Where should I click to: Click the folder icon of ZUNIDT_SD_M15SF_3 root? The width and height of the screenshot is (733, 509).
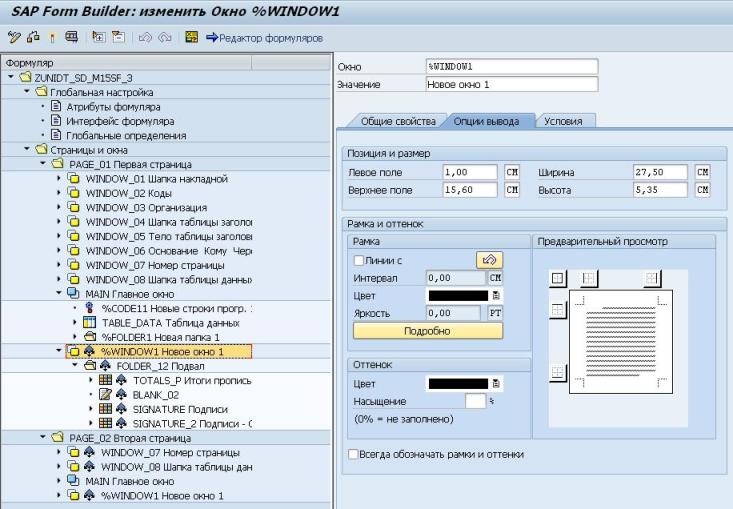26,77
